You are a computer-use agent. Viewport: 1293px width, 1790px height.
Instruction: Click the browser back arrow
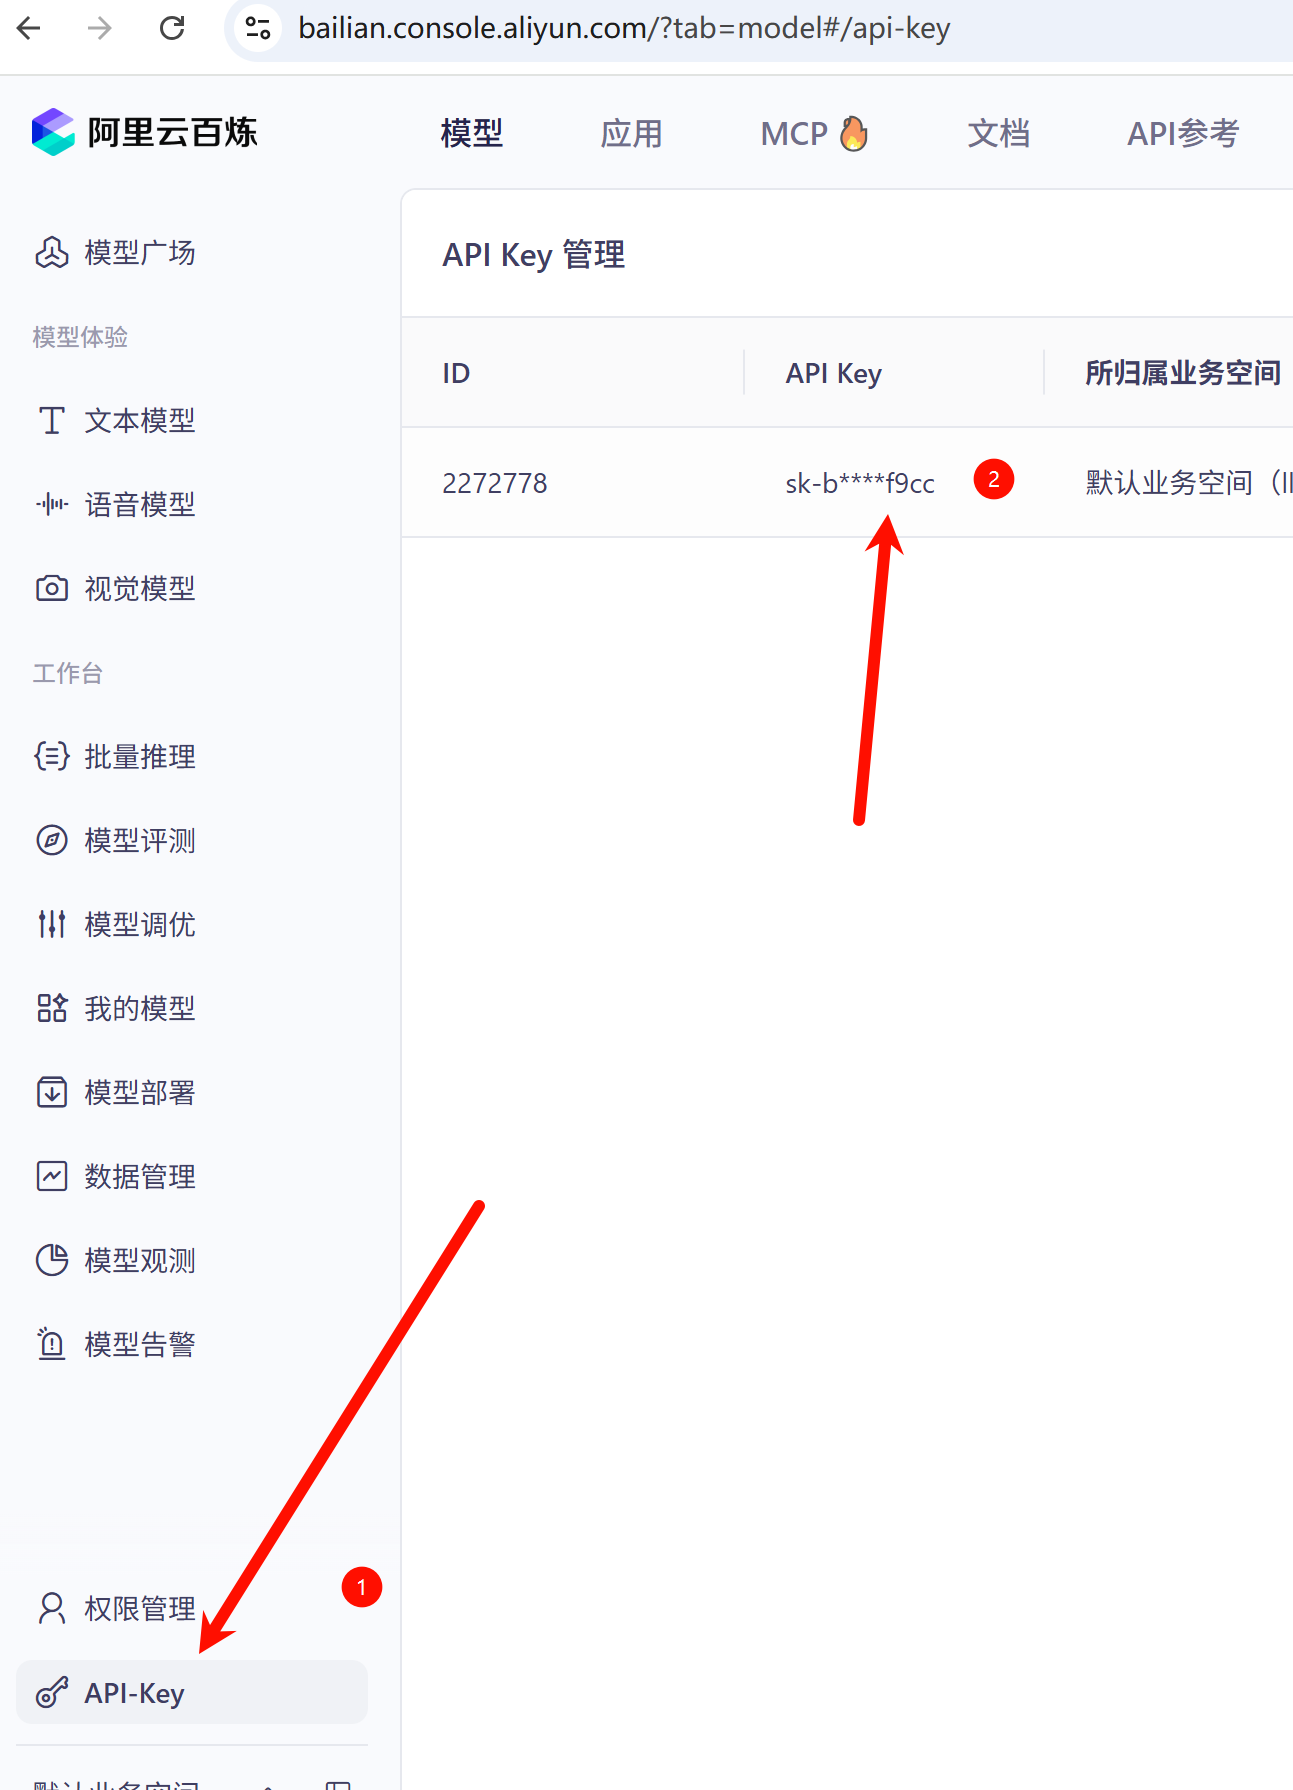pos(29,28)
